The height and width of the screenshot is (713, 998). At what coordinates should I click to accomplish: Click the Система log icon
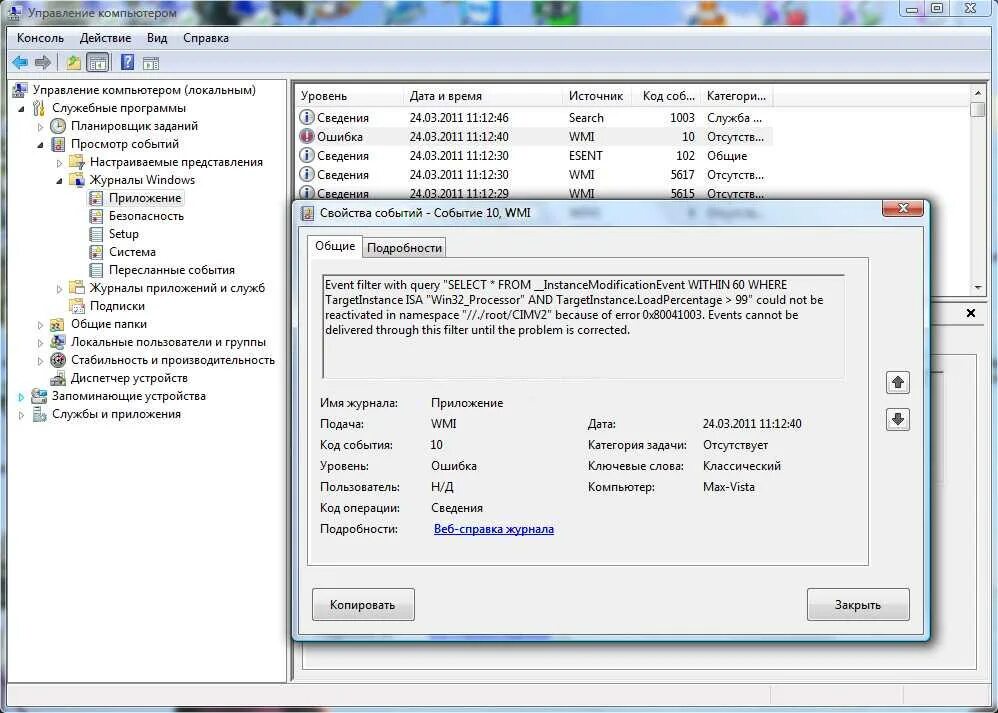click(x=96, y=252)
